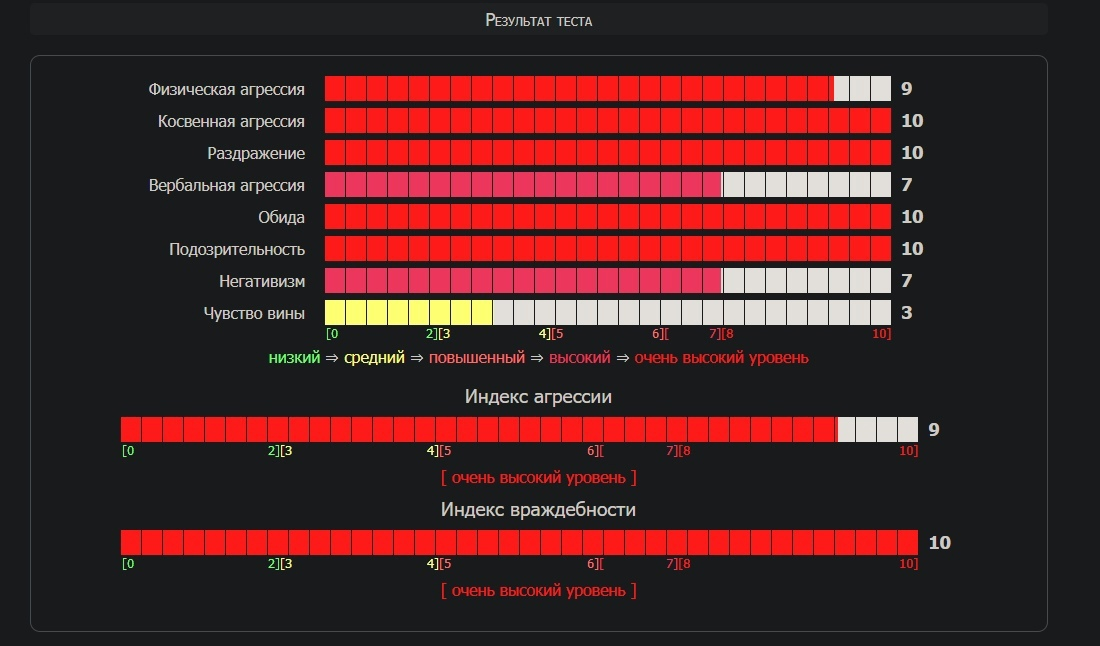
Task: Click the score 9 beside Физическая агрессия bar
Action: pyautogui.click(x=906, y=89)
